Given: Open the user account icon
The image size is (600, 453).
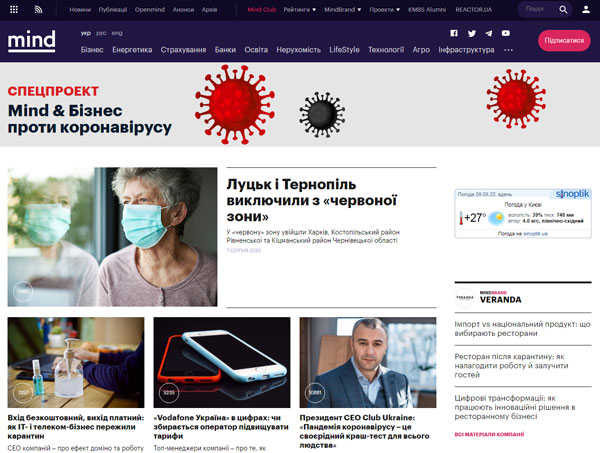Looking at the screenshot, I should [586, 10].
